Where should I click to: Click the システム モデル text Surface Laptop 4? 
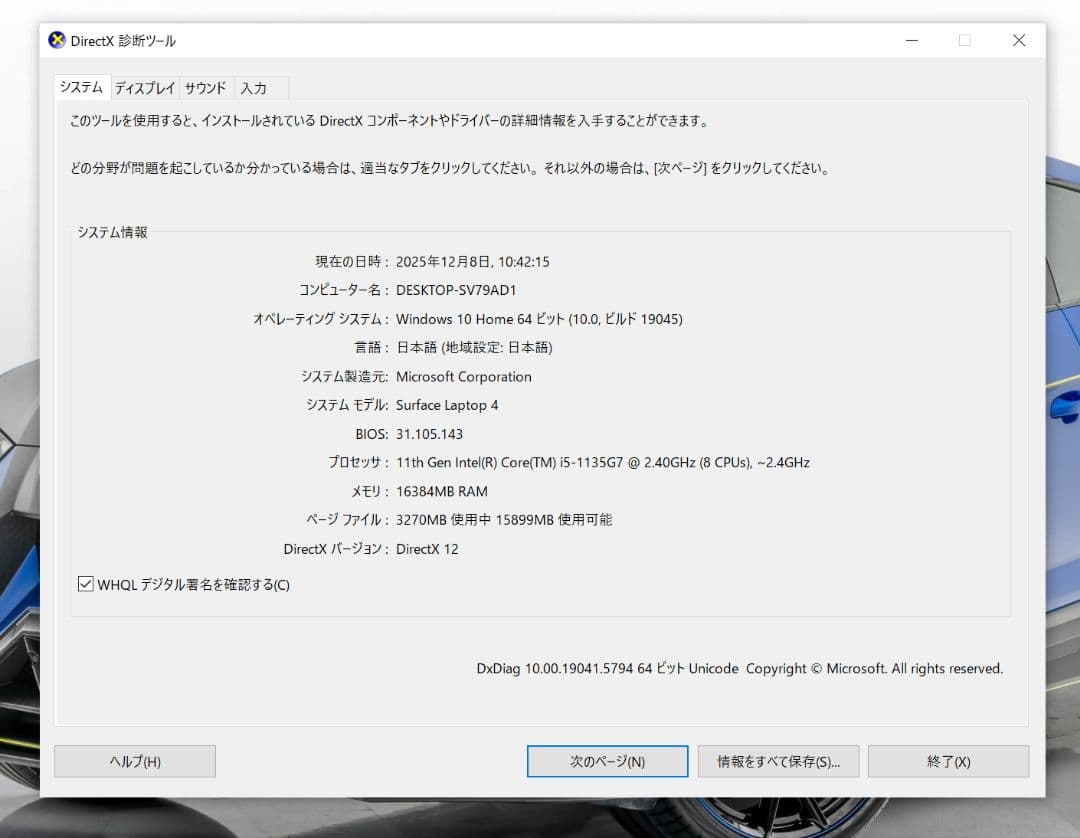click(447, 405)
